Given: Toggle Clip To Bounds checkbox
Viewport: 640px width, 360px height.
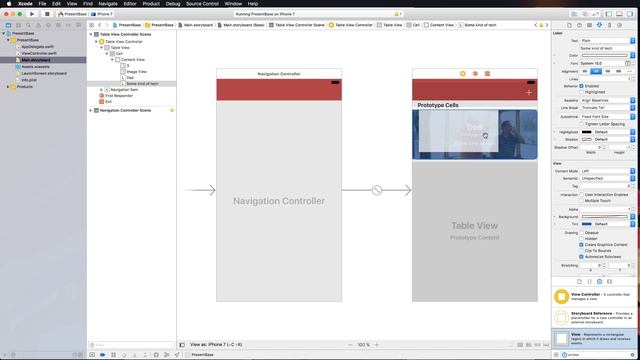Looking at the screenshot, I should pos(581,251).
